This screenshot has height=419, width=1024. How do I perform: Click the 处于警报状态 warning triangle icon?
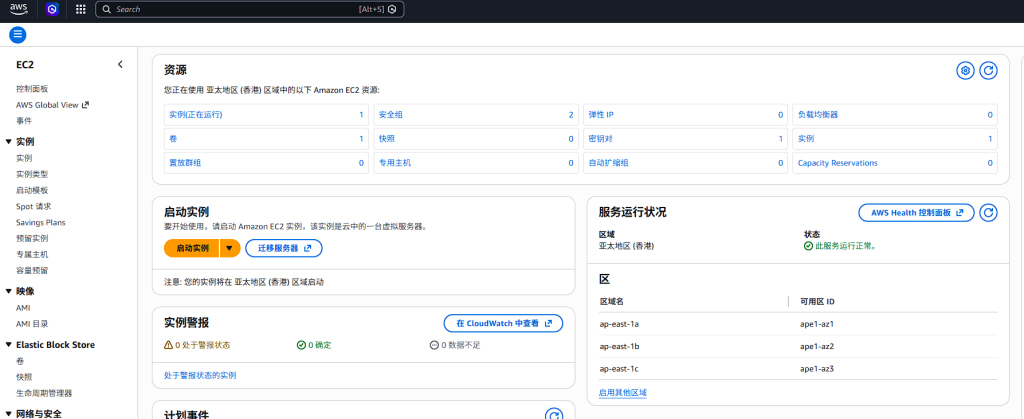168,345
